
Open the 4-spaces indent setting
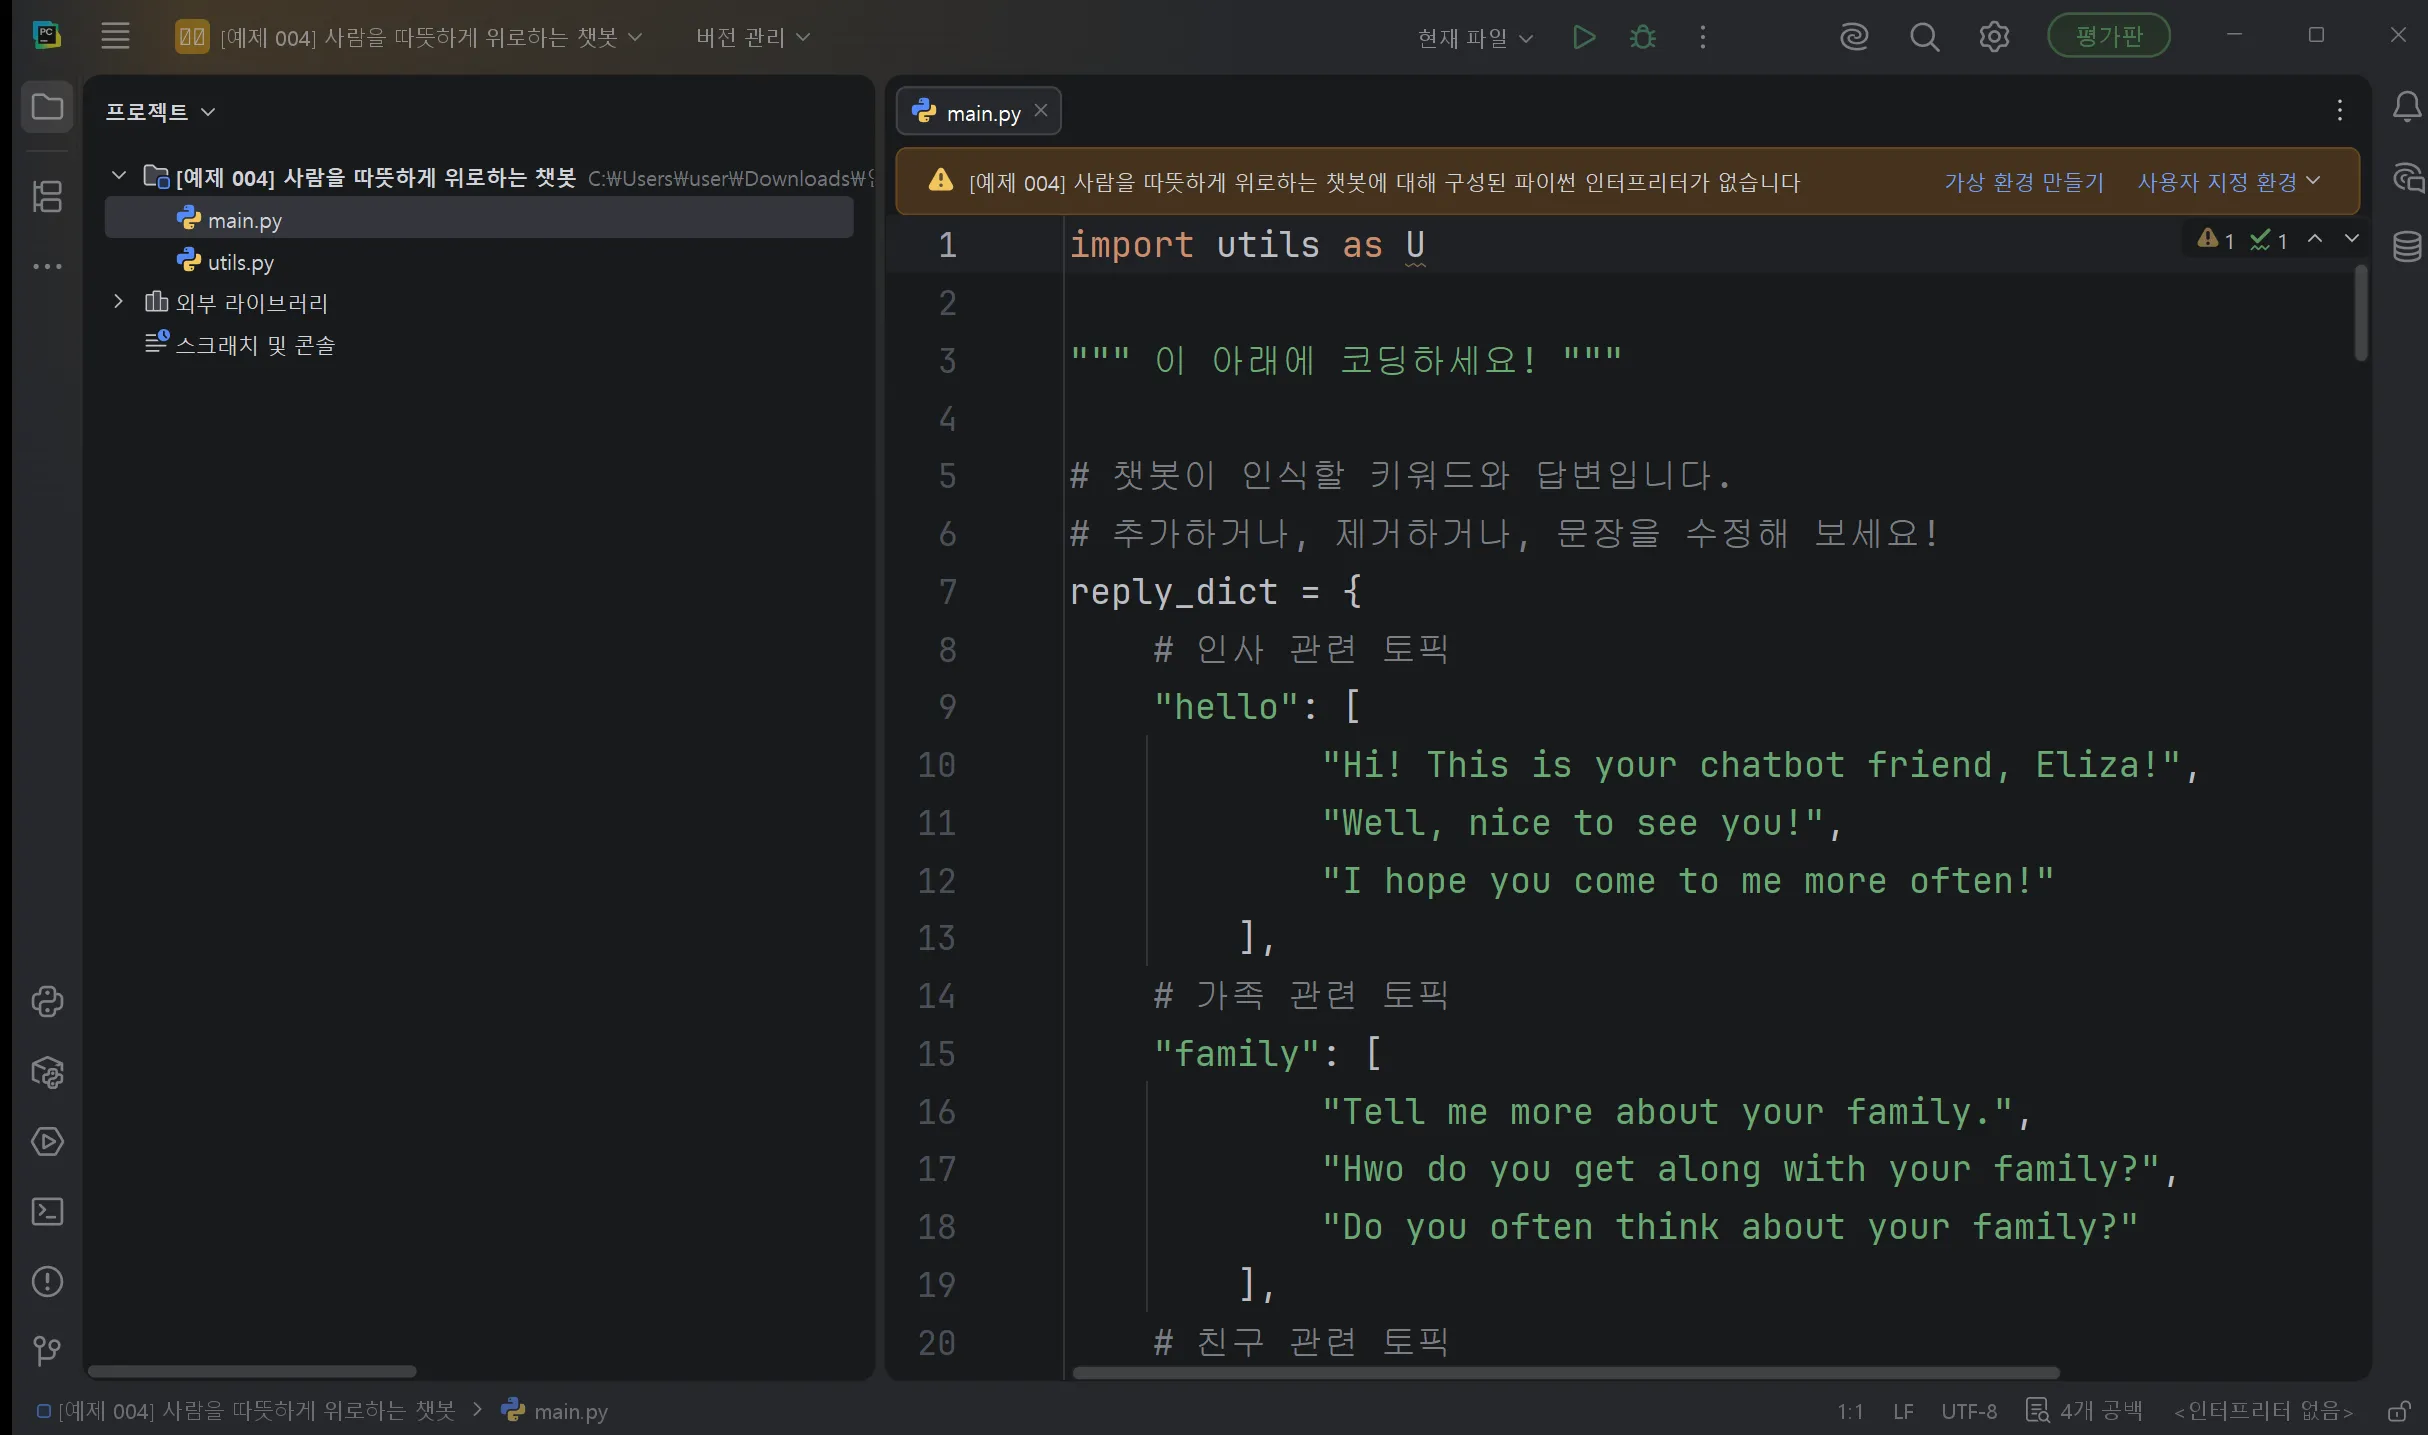tap(2085, 1411)
